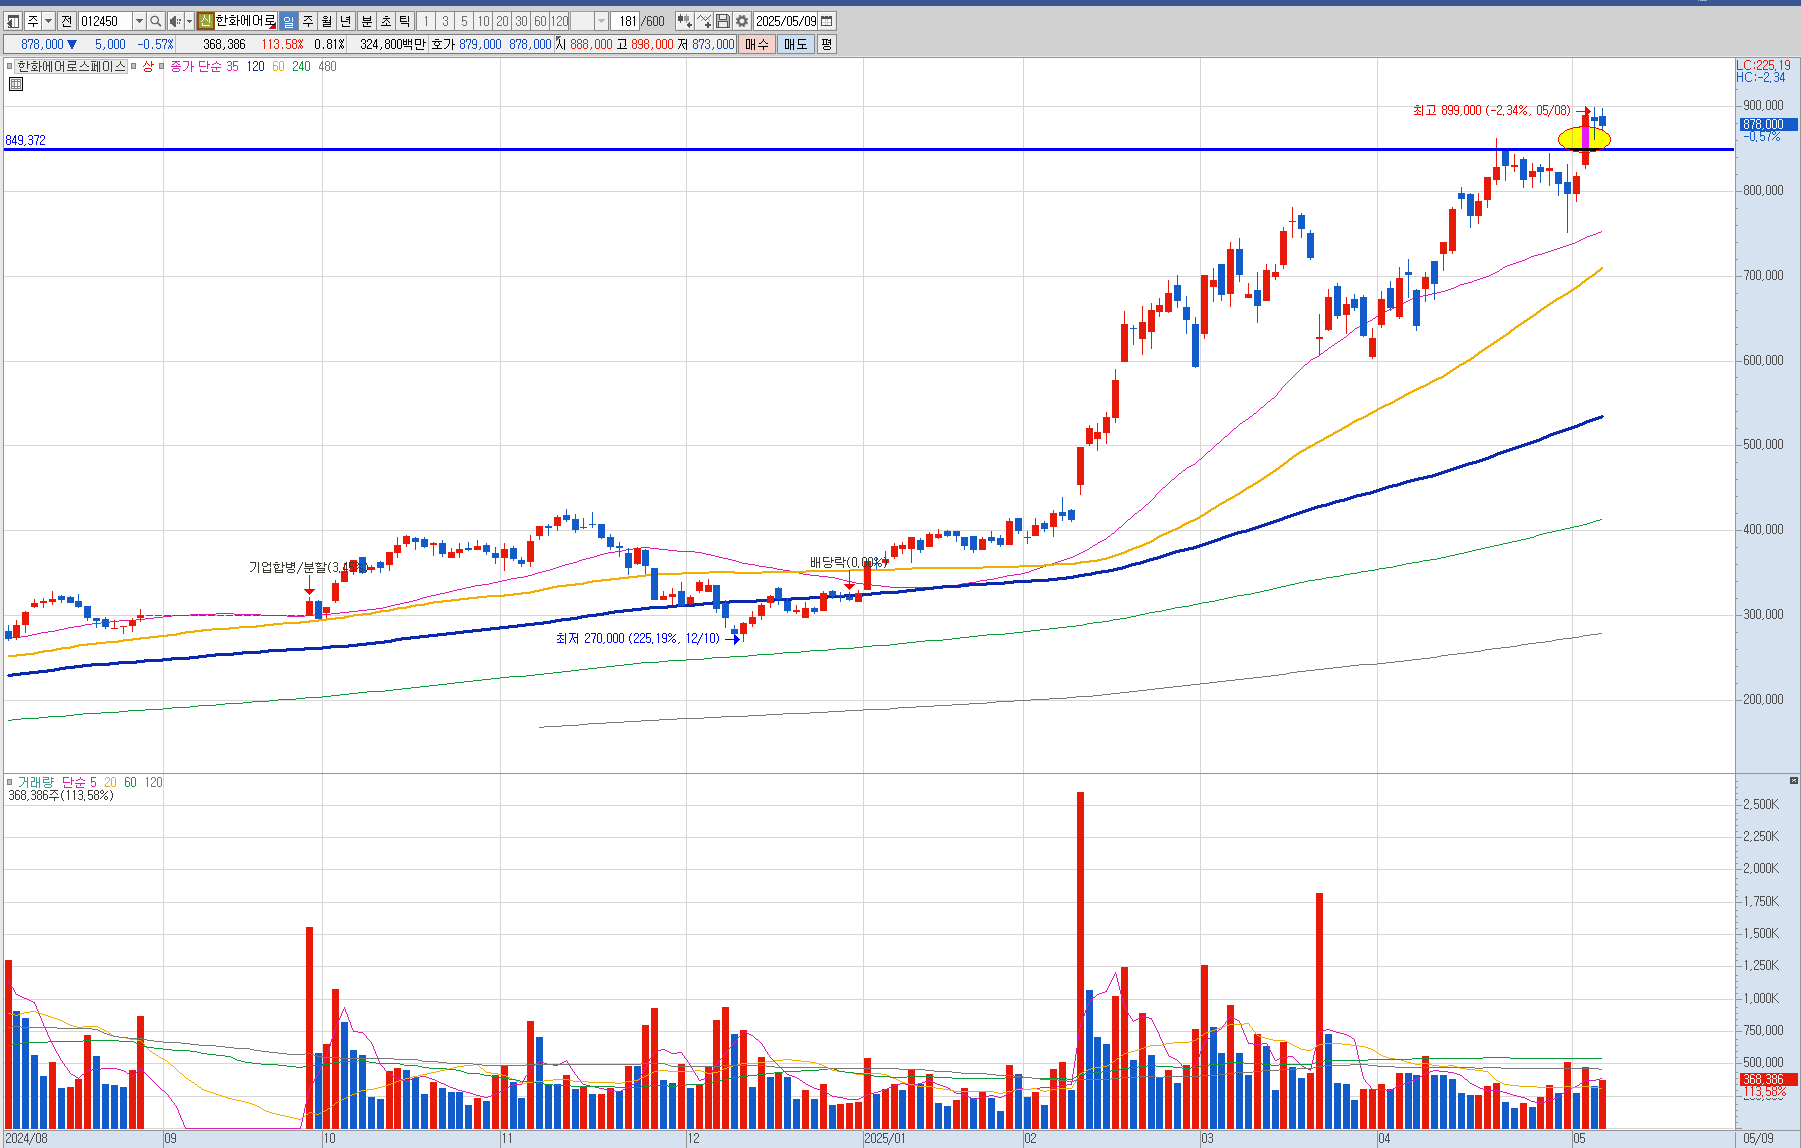The width and height of the screenshot is (1801, 1148).
Task: Select the 30 interval button
Action: click(521, 21)
